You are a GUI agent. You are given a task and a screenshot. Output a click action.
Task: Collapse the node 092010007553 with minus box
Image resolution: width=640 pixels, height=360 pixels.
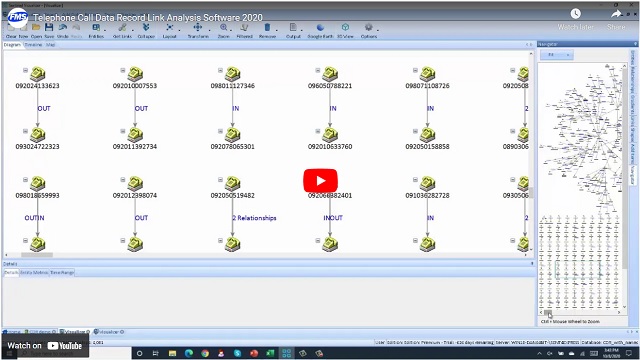coord(122,70)
